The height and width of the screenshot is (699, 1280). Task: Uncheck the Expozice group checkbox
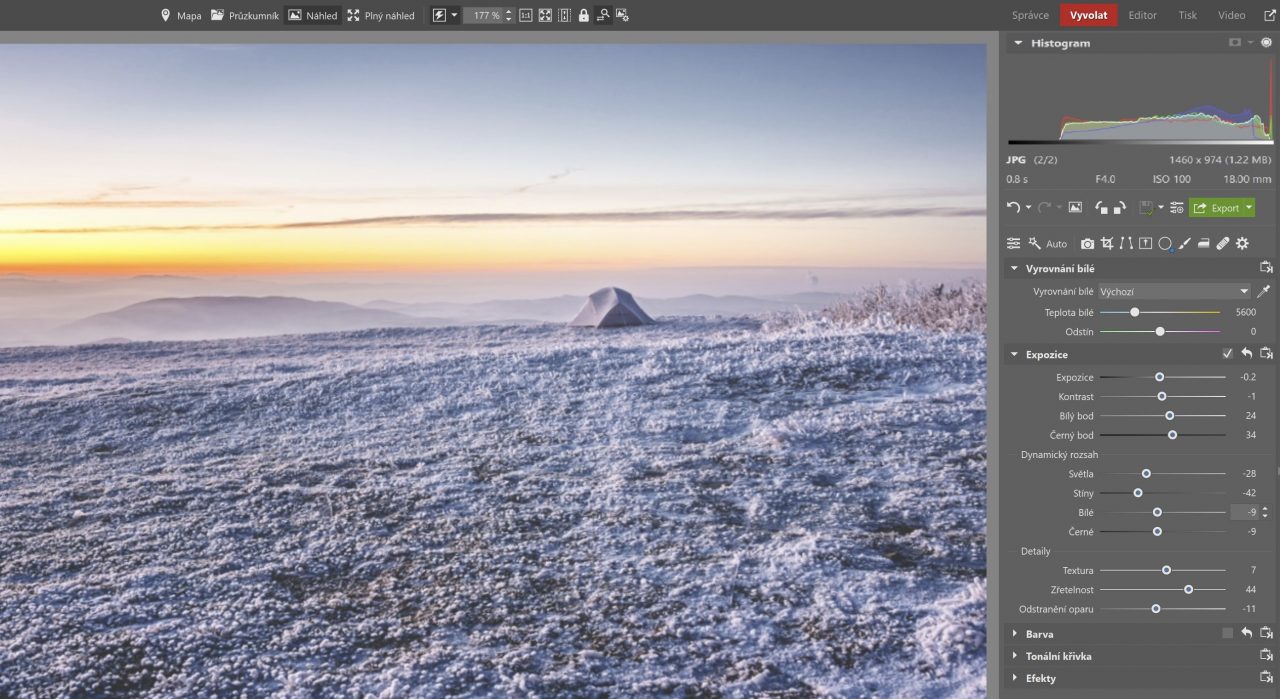coord(1227,354)
